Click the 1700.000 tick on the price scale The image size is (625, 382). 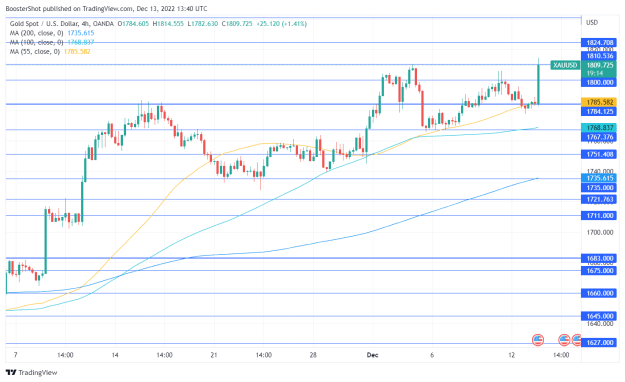pyautogui.click(x=599, y=232)
